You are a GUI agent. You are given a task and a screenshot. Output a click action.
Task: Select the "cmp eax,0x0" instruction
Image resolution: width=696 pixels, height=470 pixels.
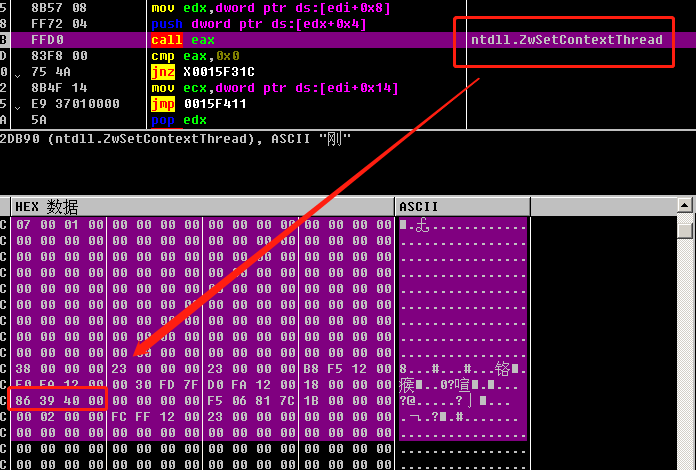tap(196, 56)
